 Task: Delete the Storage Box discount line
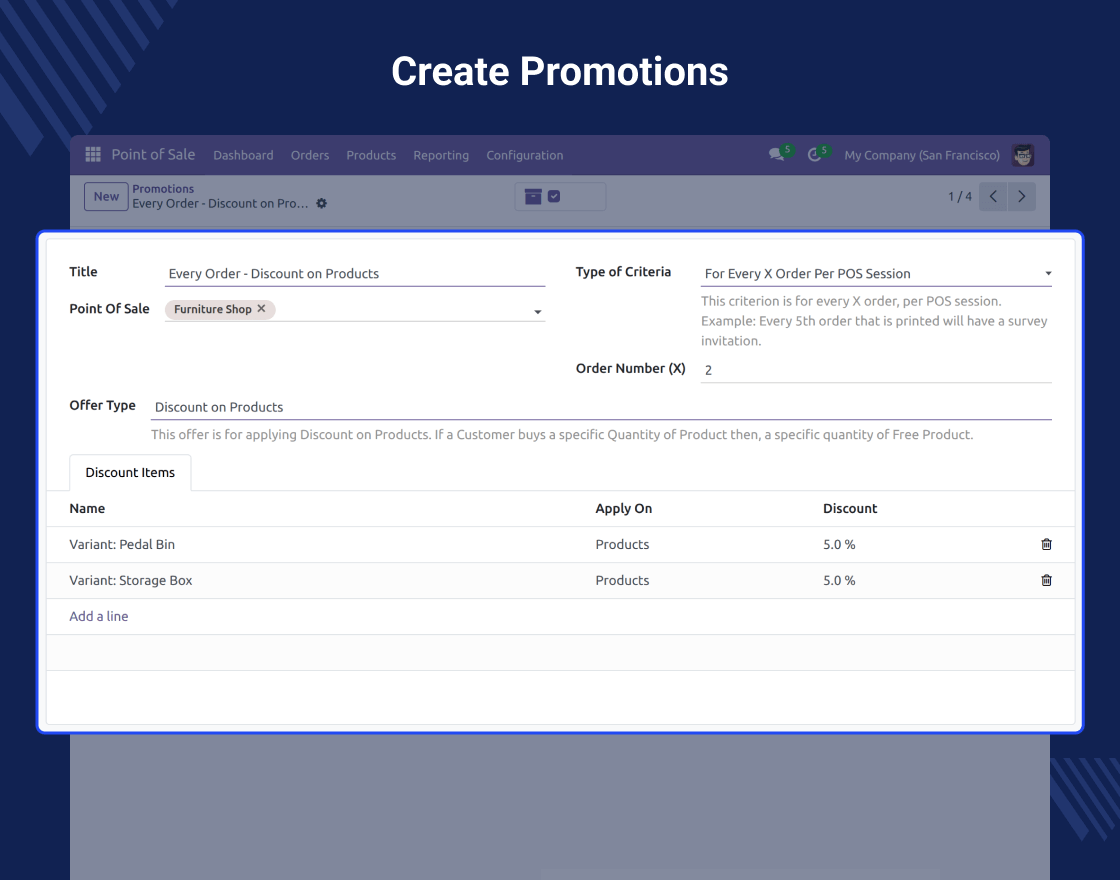tap(1046, 581)
